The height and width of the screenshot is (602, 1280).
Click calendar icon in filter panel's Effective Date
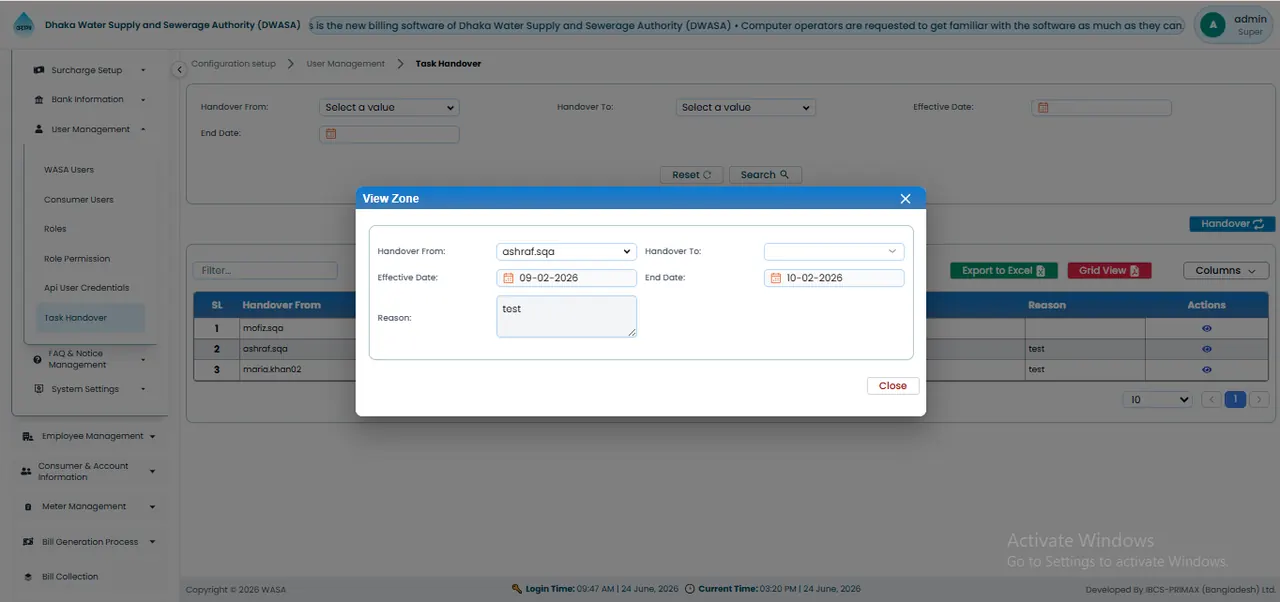tap(1042, 107)
